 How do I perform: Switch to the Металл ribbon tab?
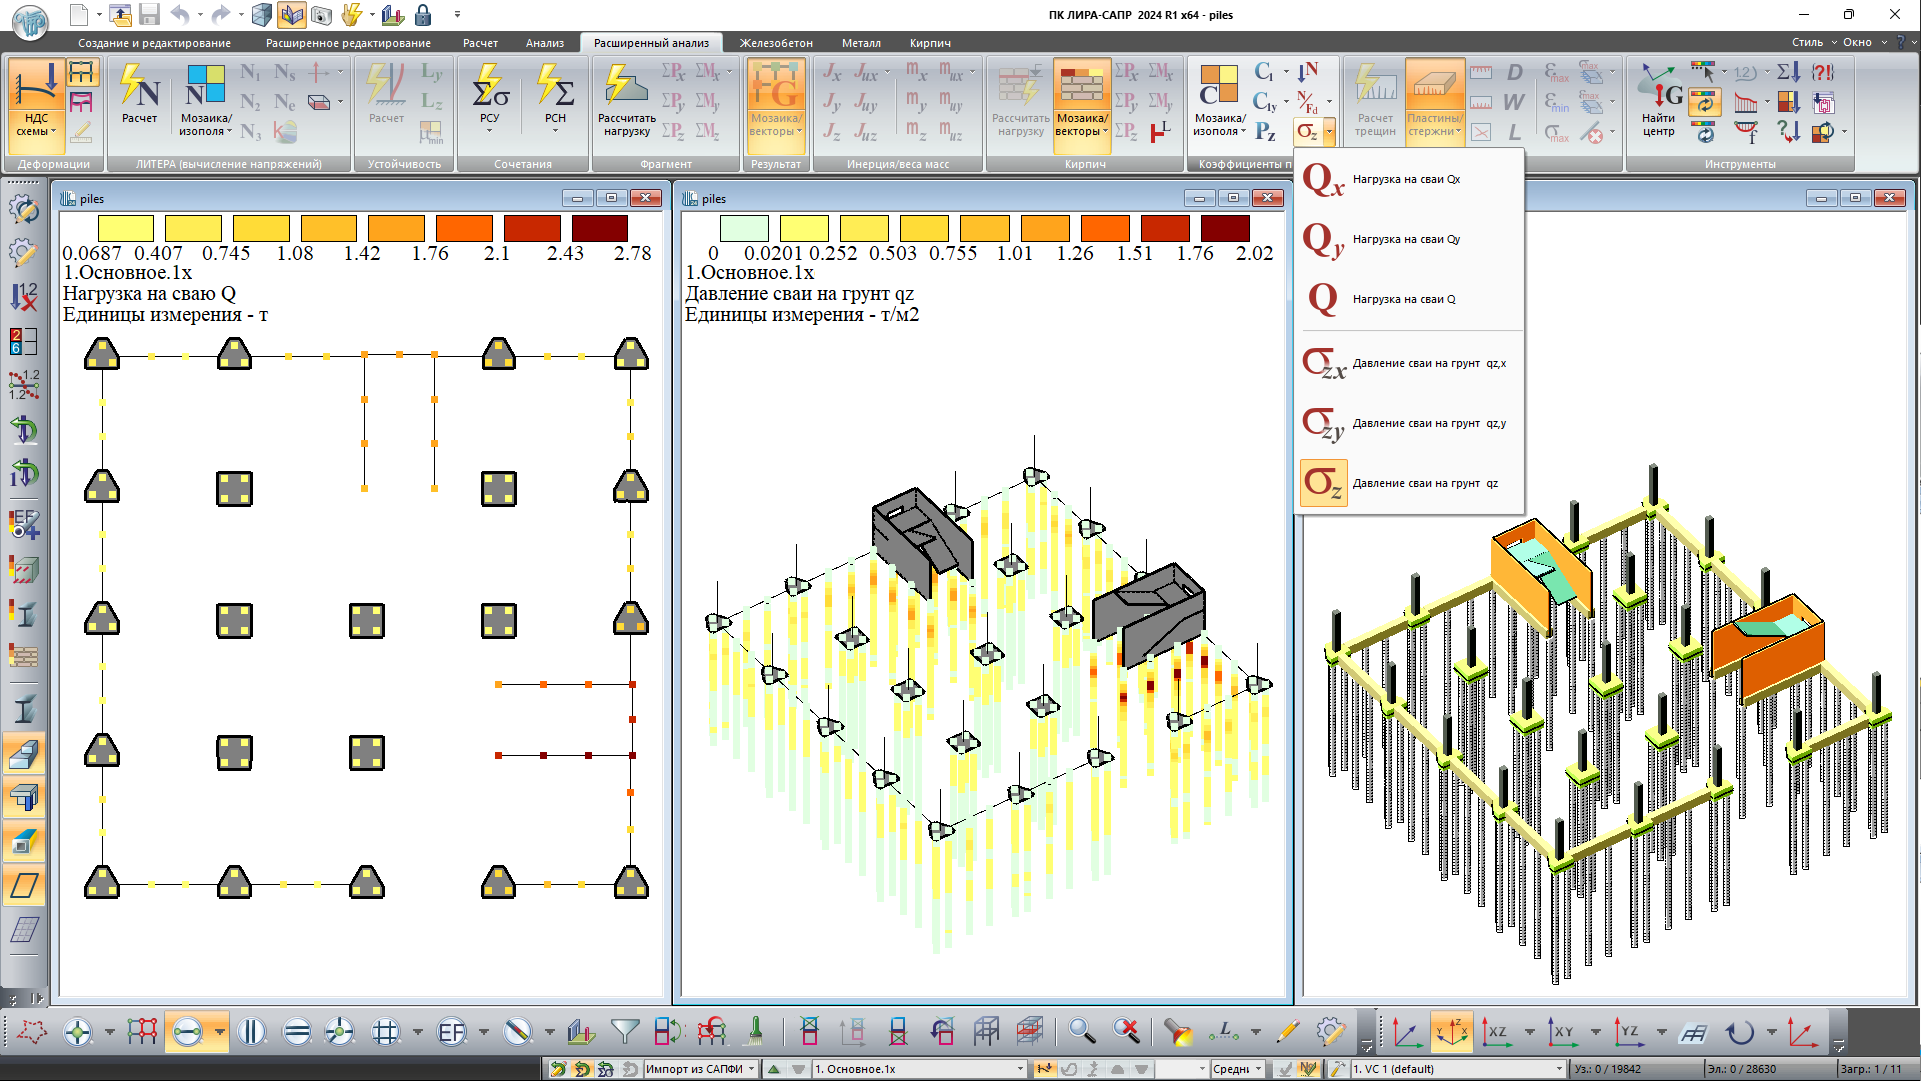click(x=860, y=43)
